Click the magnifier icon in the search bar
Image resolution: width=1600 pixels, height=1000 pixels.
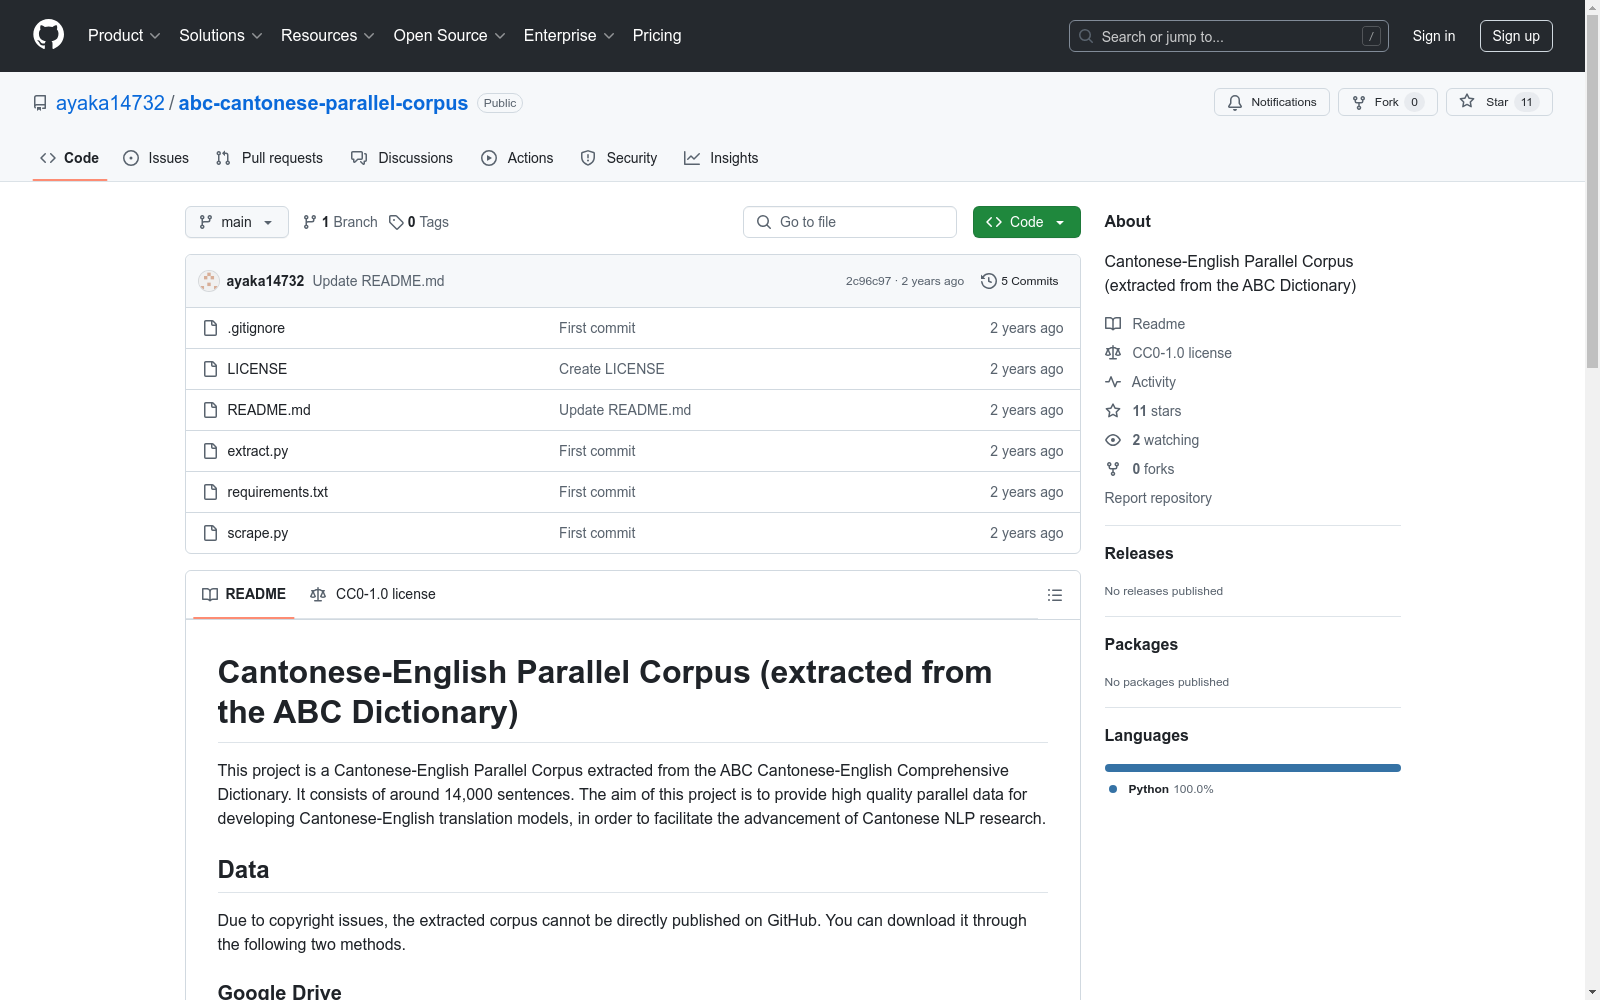pos(1086,36)
